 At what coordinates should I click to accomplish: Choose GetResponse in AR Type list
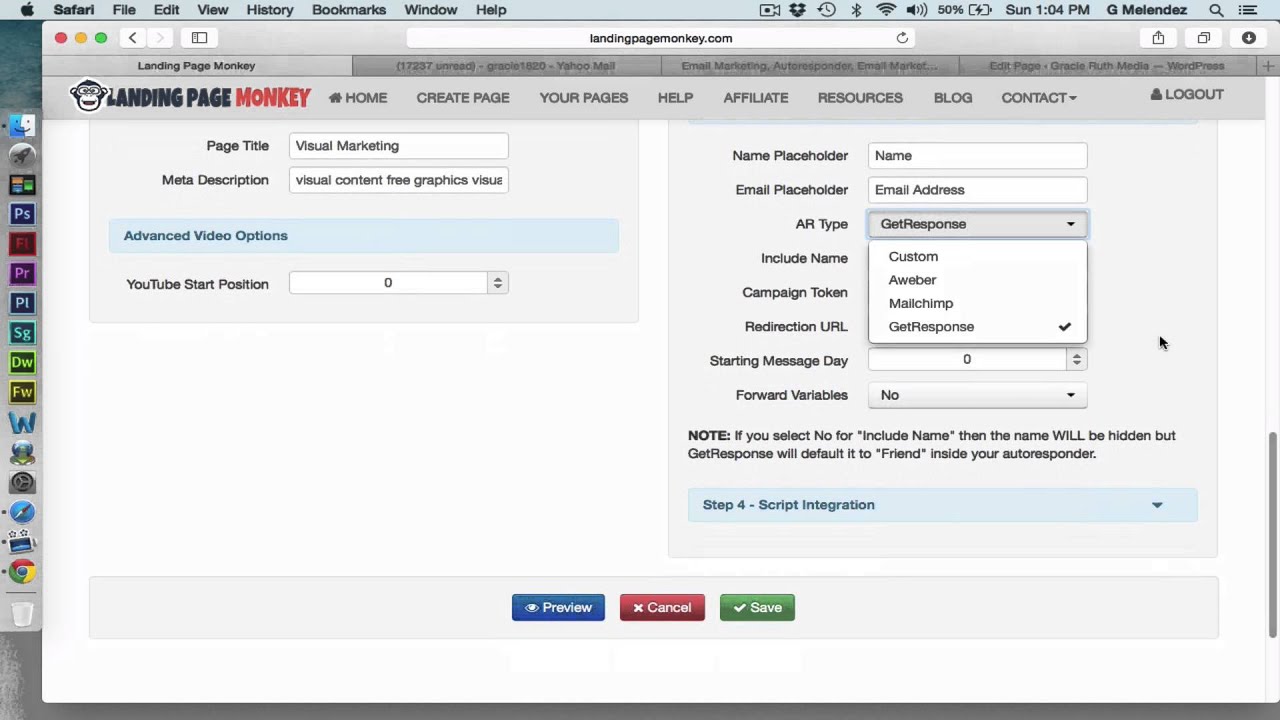pyautogui.click(x=977, y=327)
